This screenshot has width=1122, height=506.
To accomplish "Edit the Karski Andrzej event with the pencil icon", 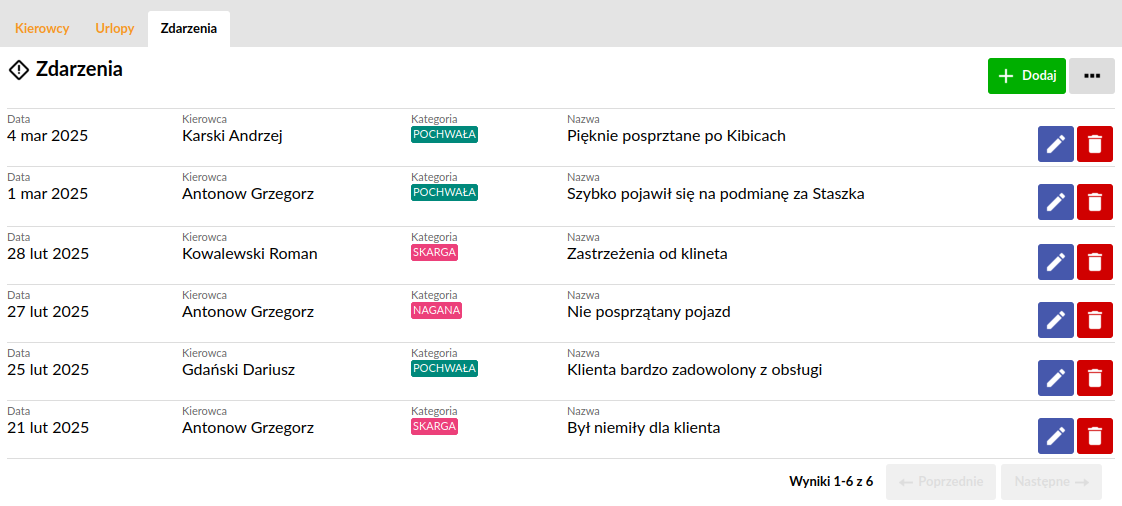I will 1055,144.
